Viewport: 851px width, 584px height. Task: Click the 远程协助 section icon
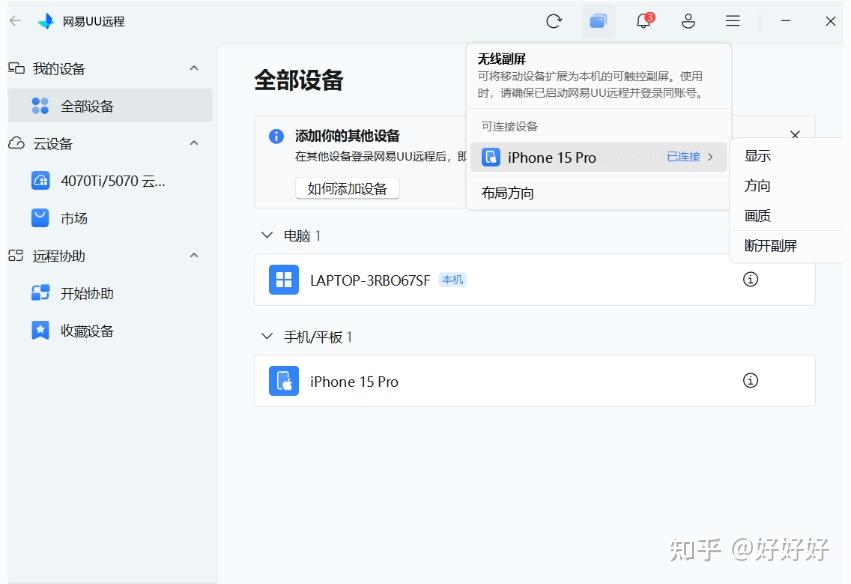(16, 256)
